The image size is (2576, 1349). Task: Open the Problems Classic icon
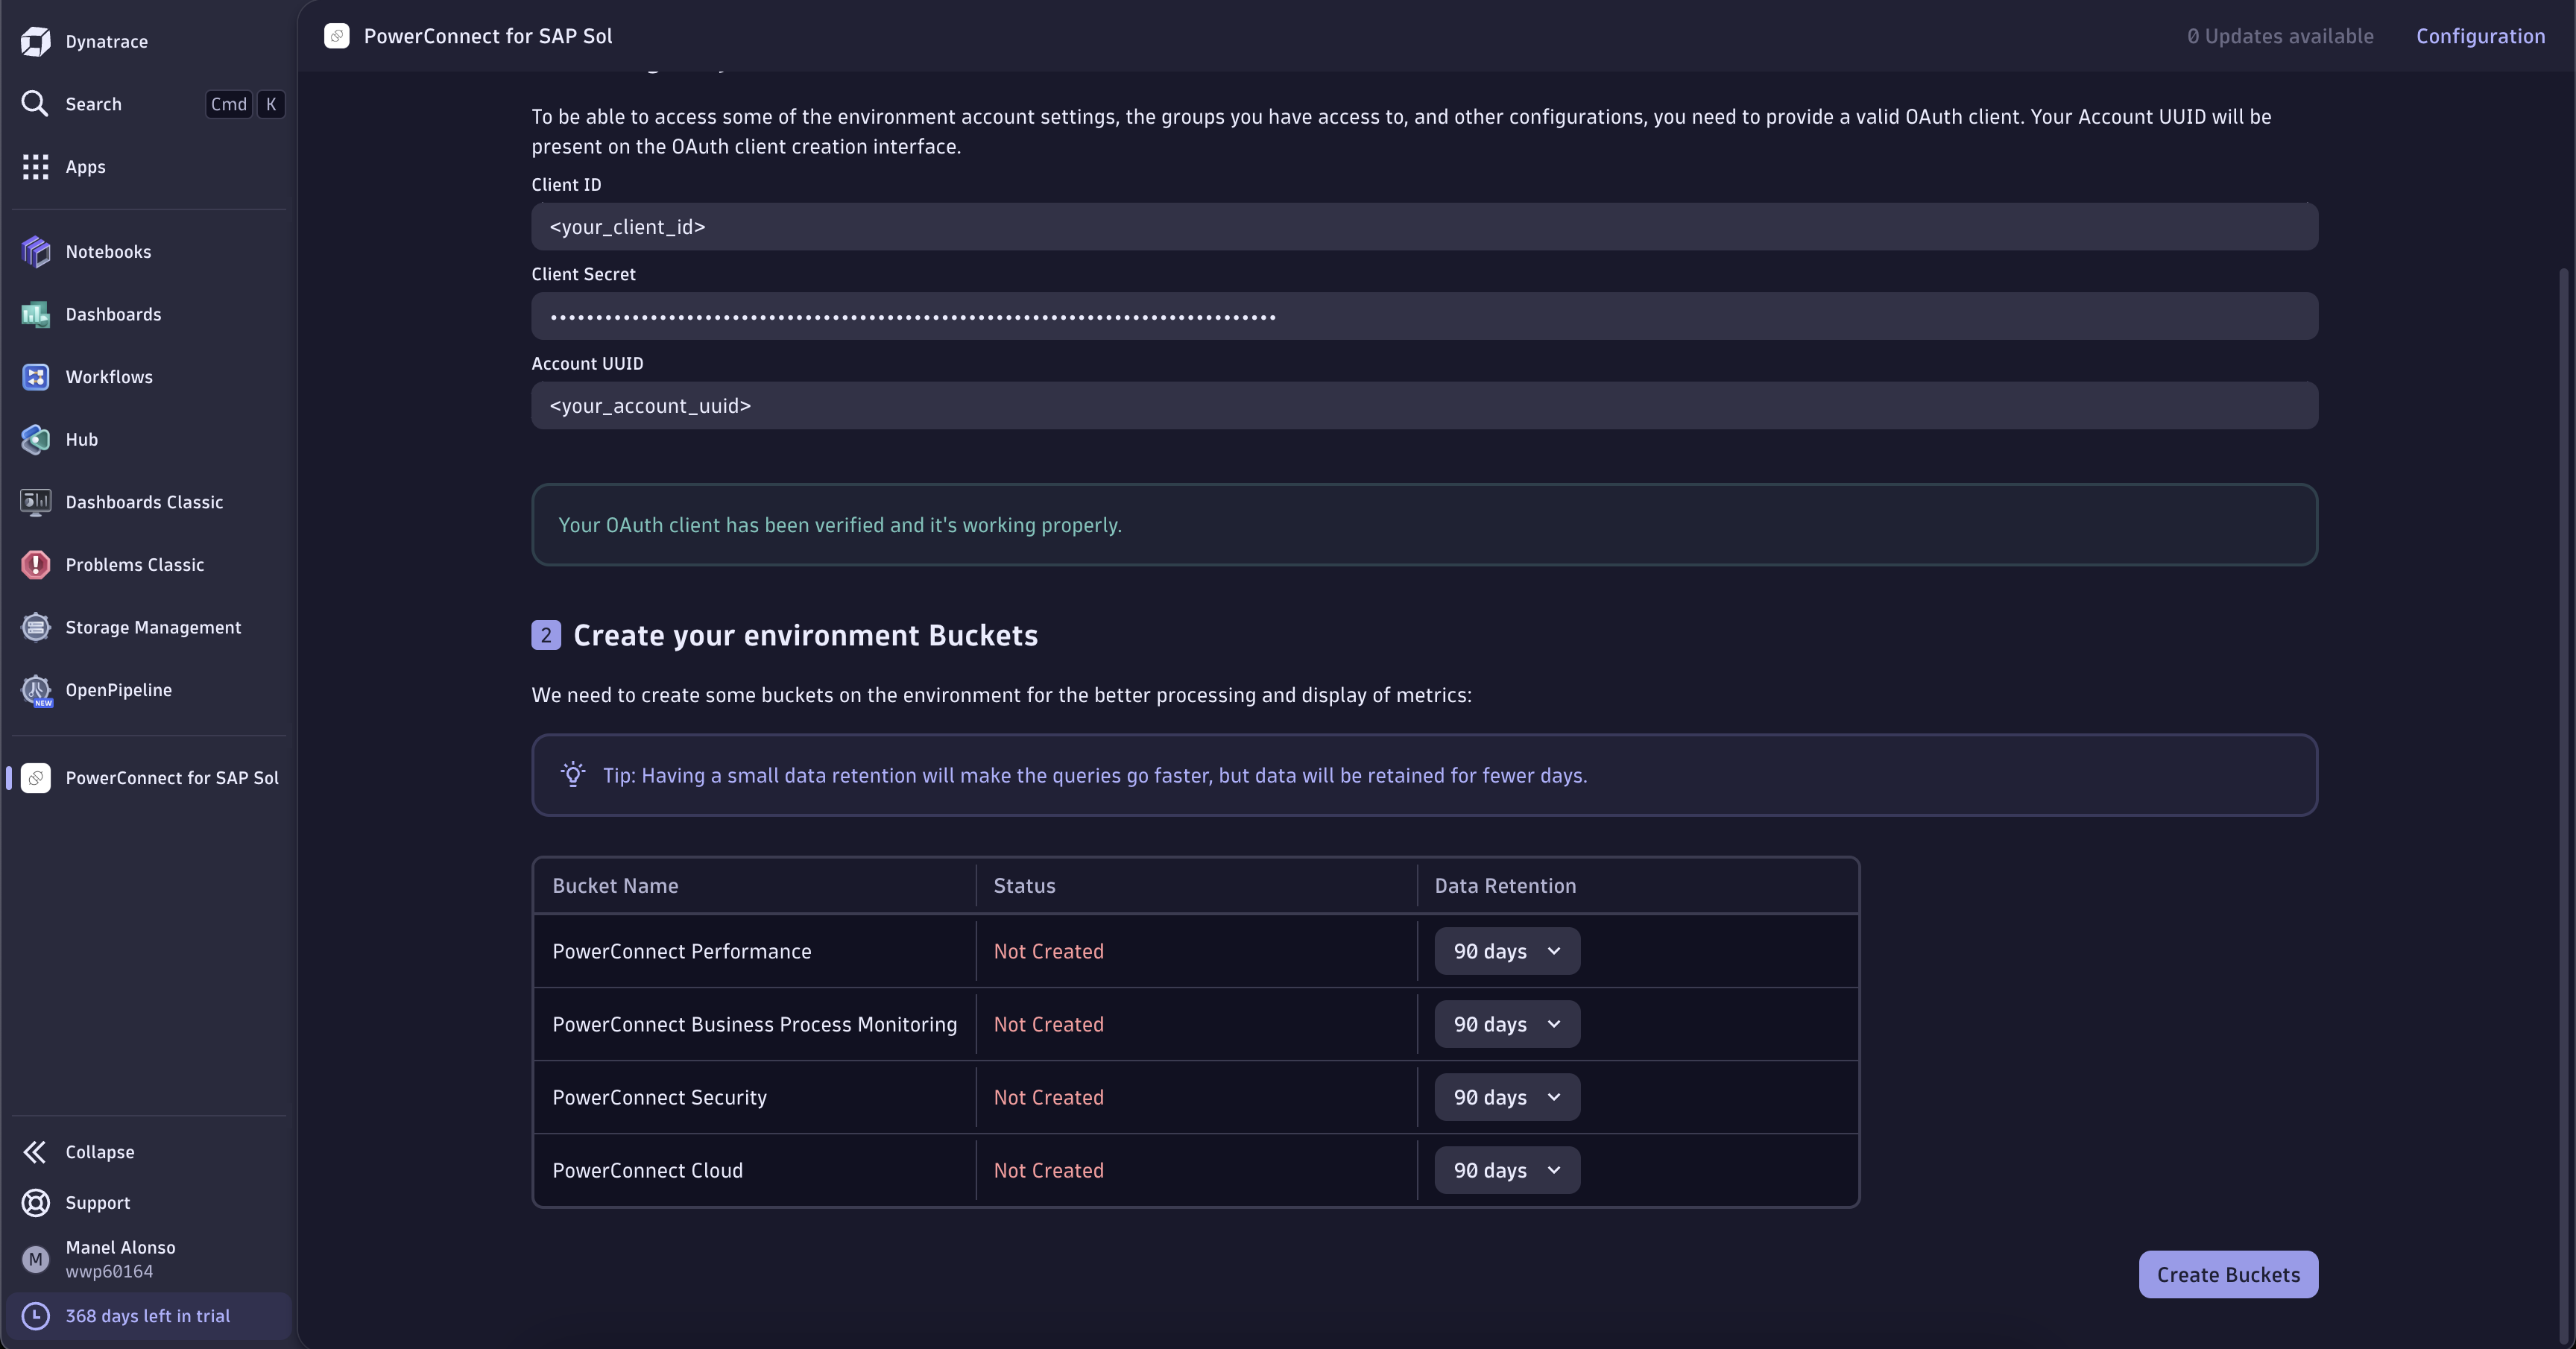36,564
